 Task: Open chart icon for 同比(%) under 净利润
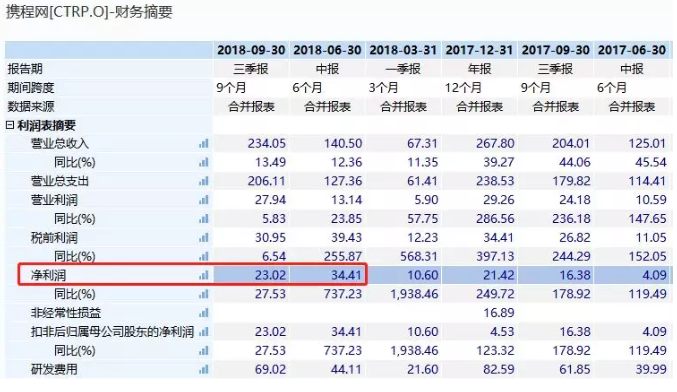tap(203, 294)
